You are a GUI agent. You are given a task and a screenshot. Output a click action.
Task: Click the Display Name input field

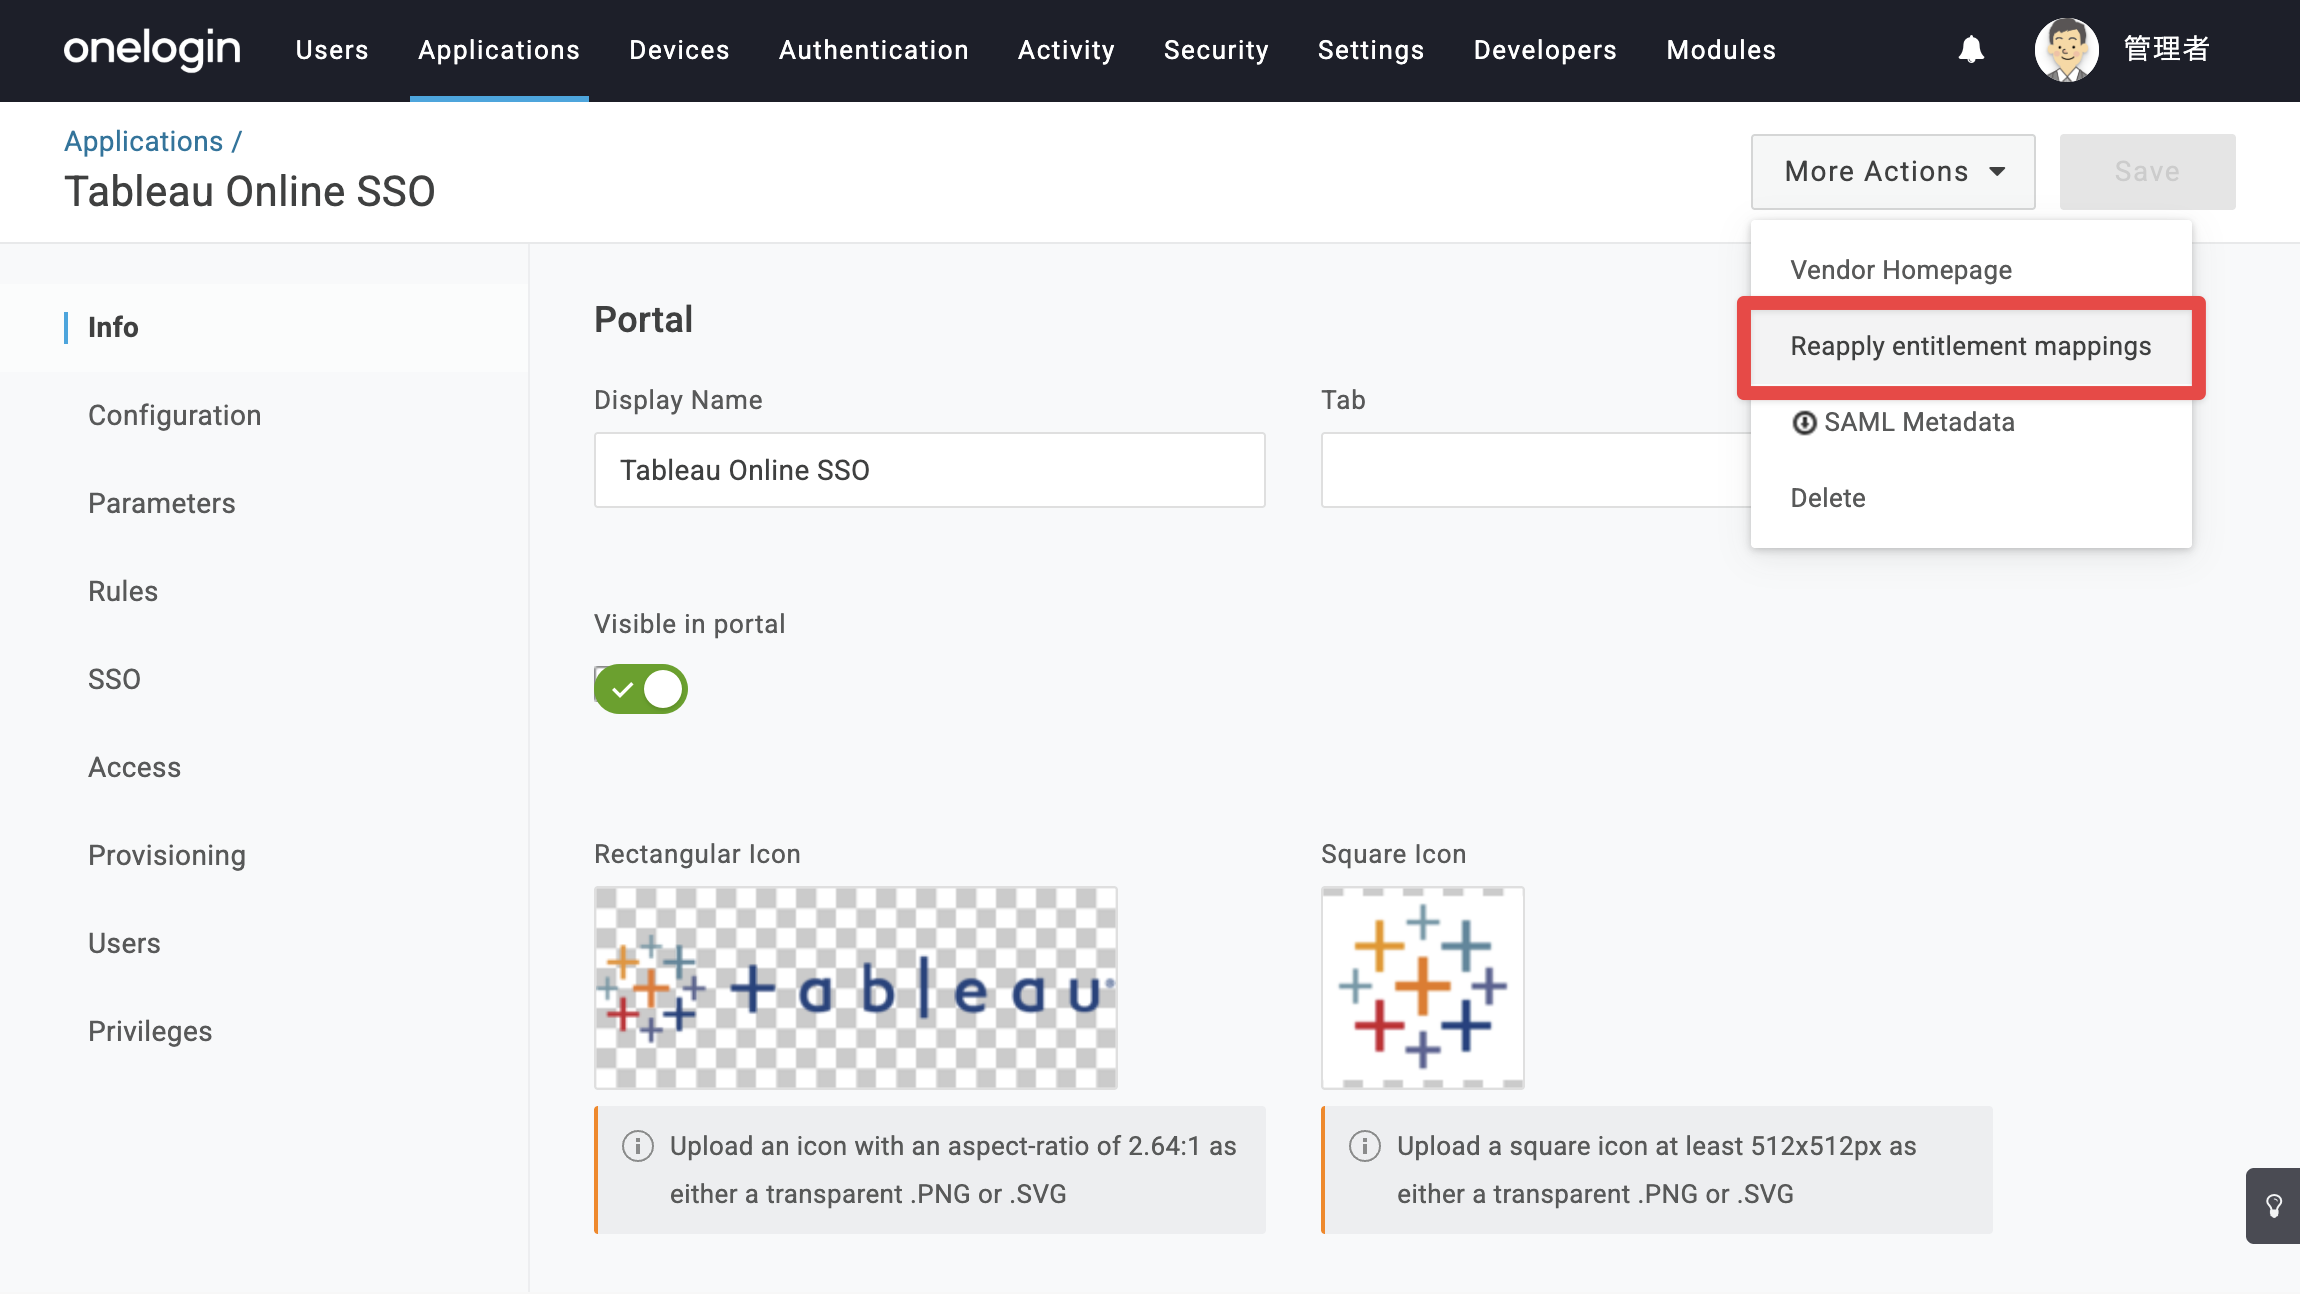point(930,470)
